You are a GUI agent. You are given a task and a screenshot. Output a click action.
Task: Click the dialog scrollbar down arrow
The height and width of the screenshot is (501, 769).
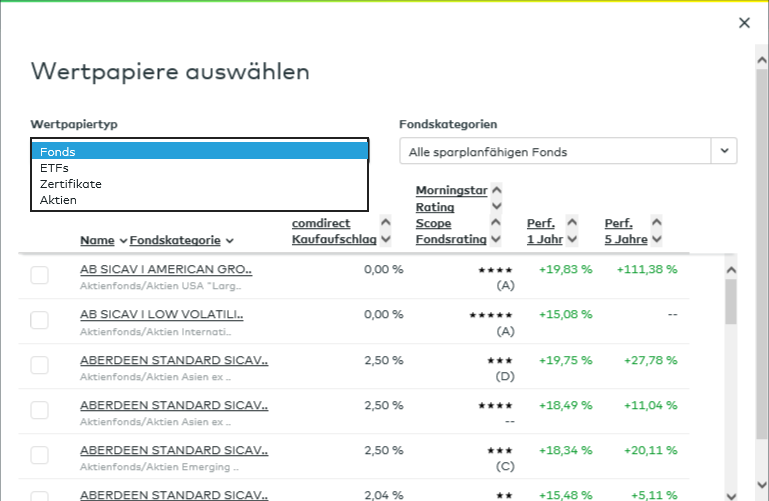762,485
